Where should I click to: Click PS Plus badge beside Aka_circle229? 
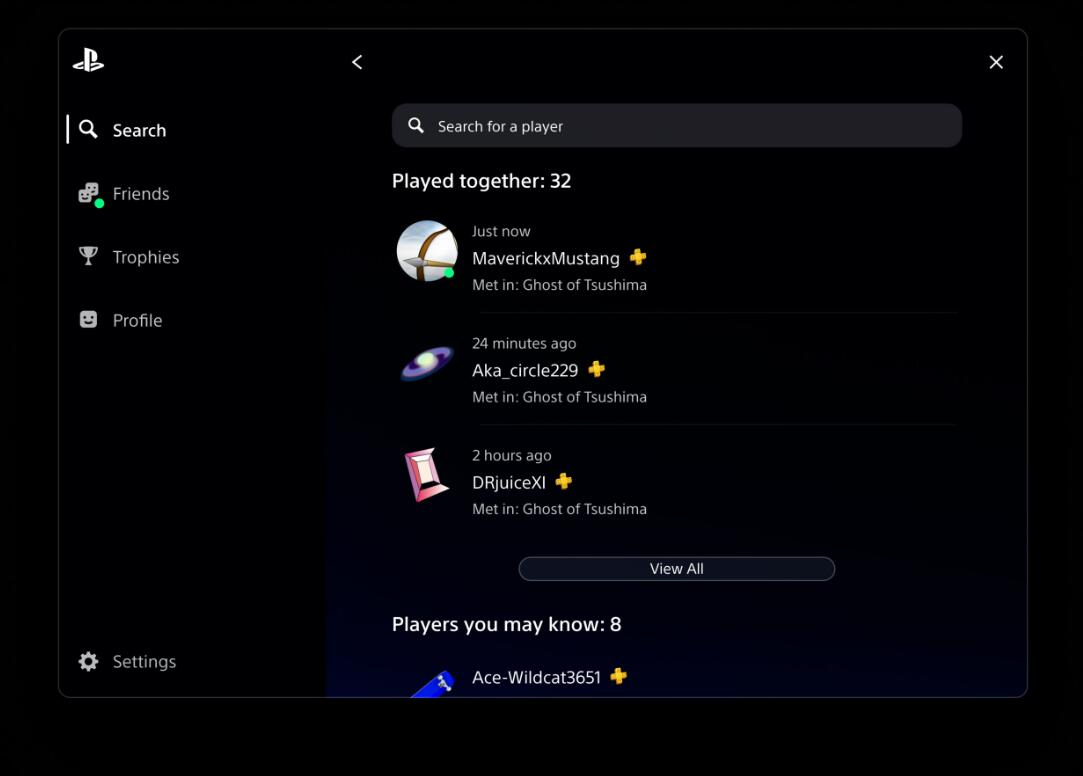coord(596,370)
